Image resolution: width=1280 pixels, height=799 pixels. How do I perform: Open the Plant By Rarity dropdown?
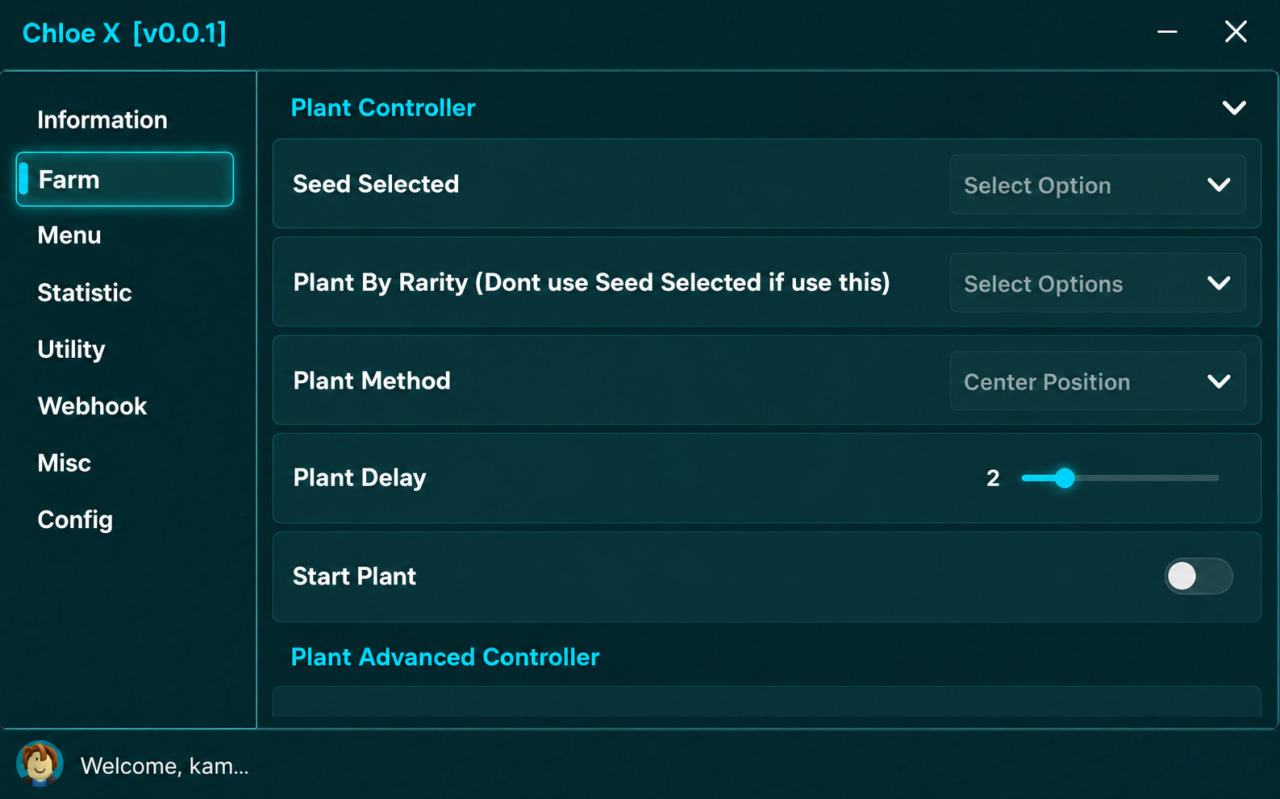pos(1097,283)
